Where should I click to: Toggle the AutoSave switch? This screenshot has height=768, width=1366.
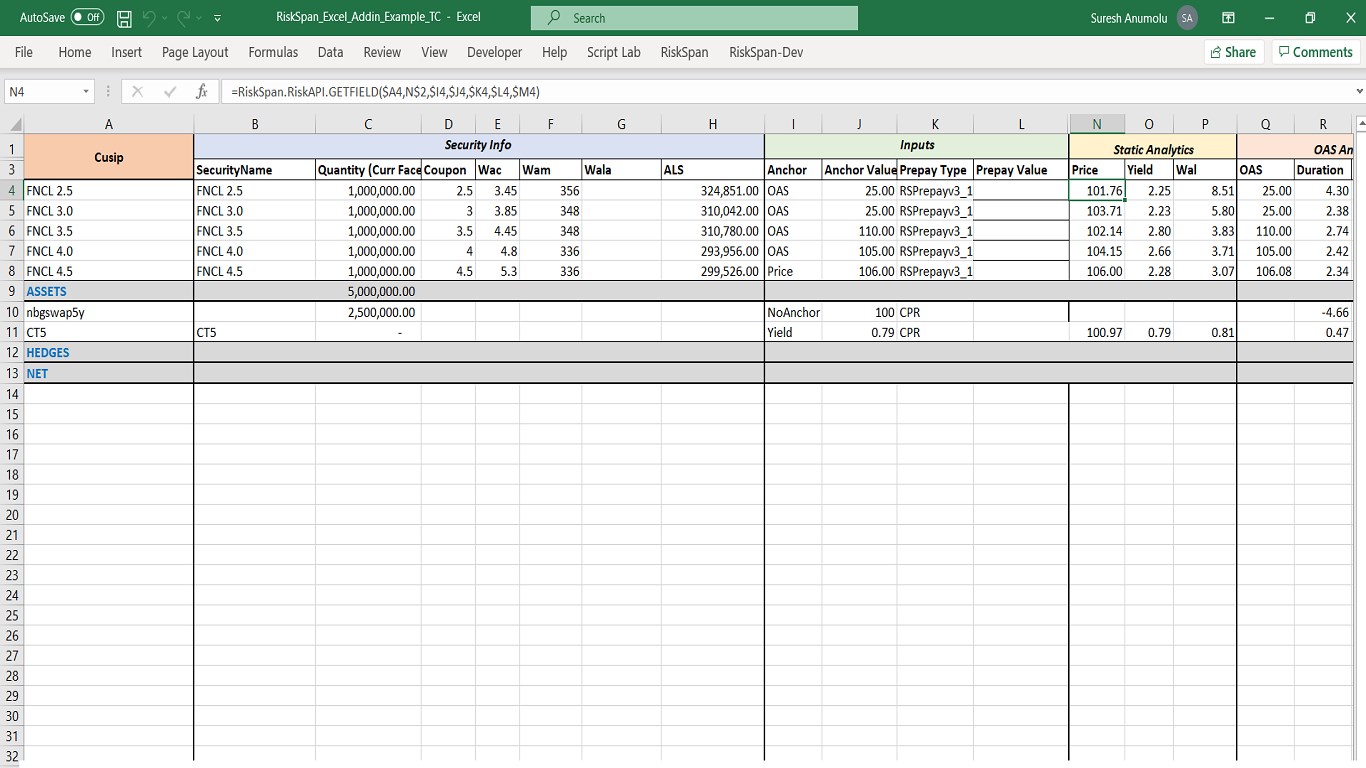87,18
